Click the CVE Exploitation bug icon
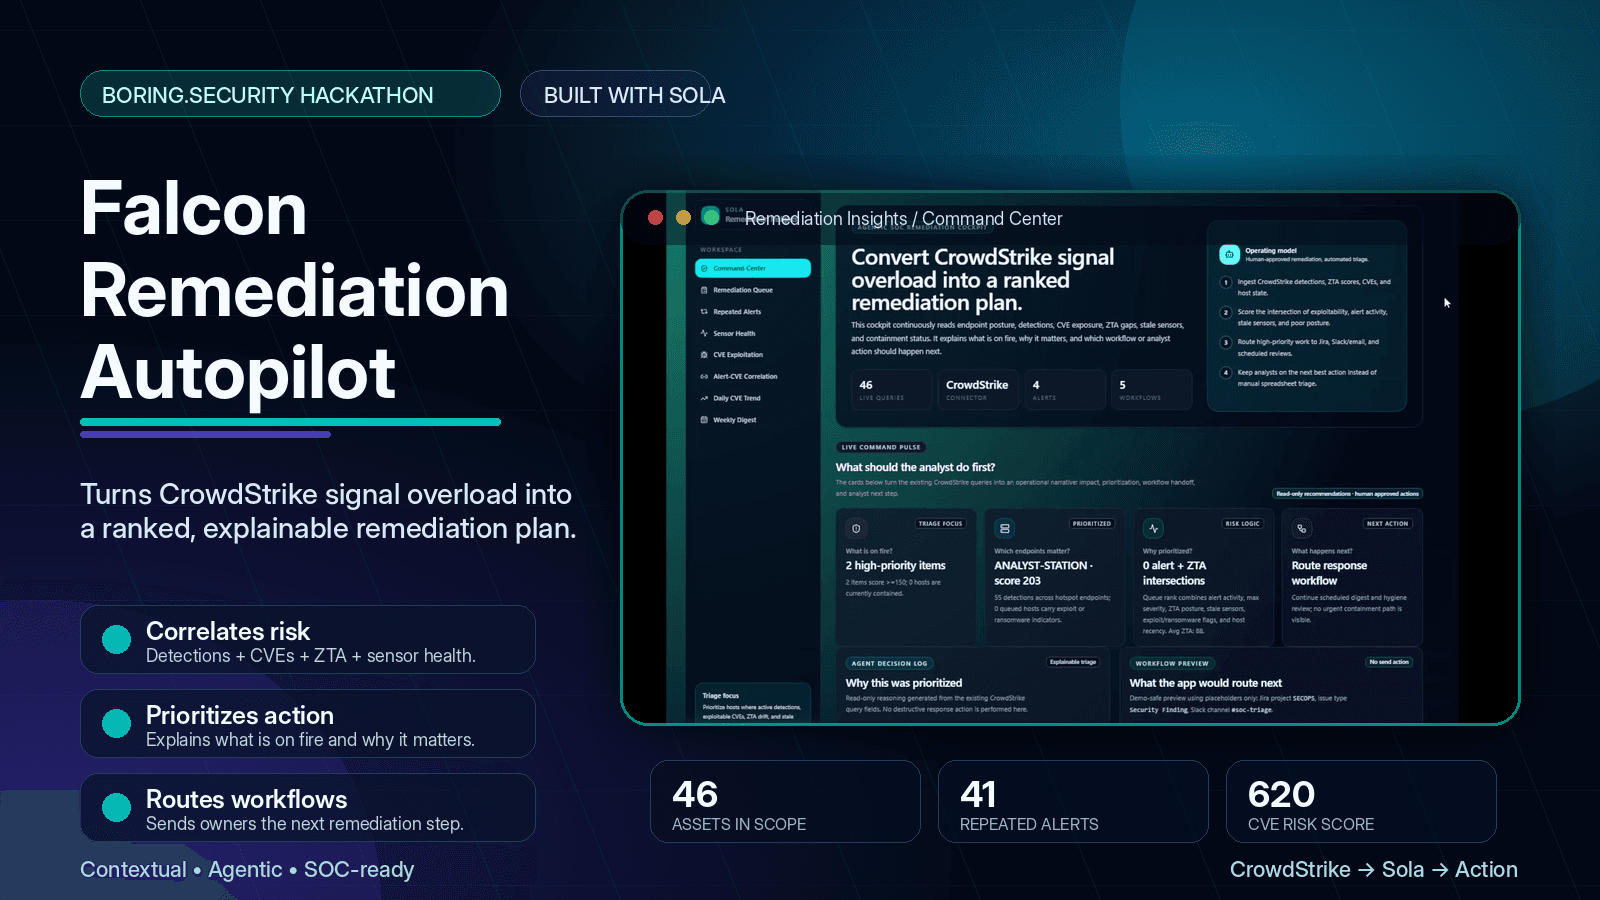 coord(704,355)
